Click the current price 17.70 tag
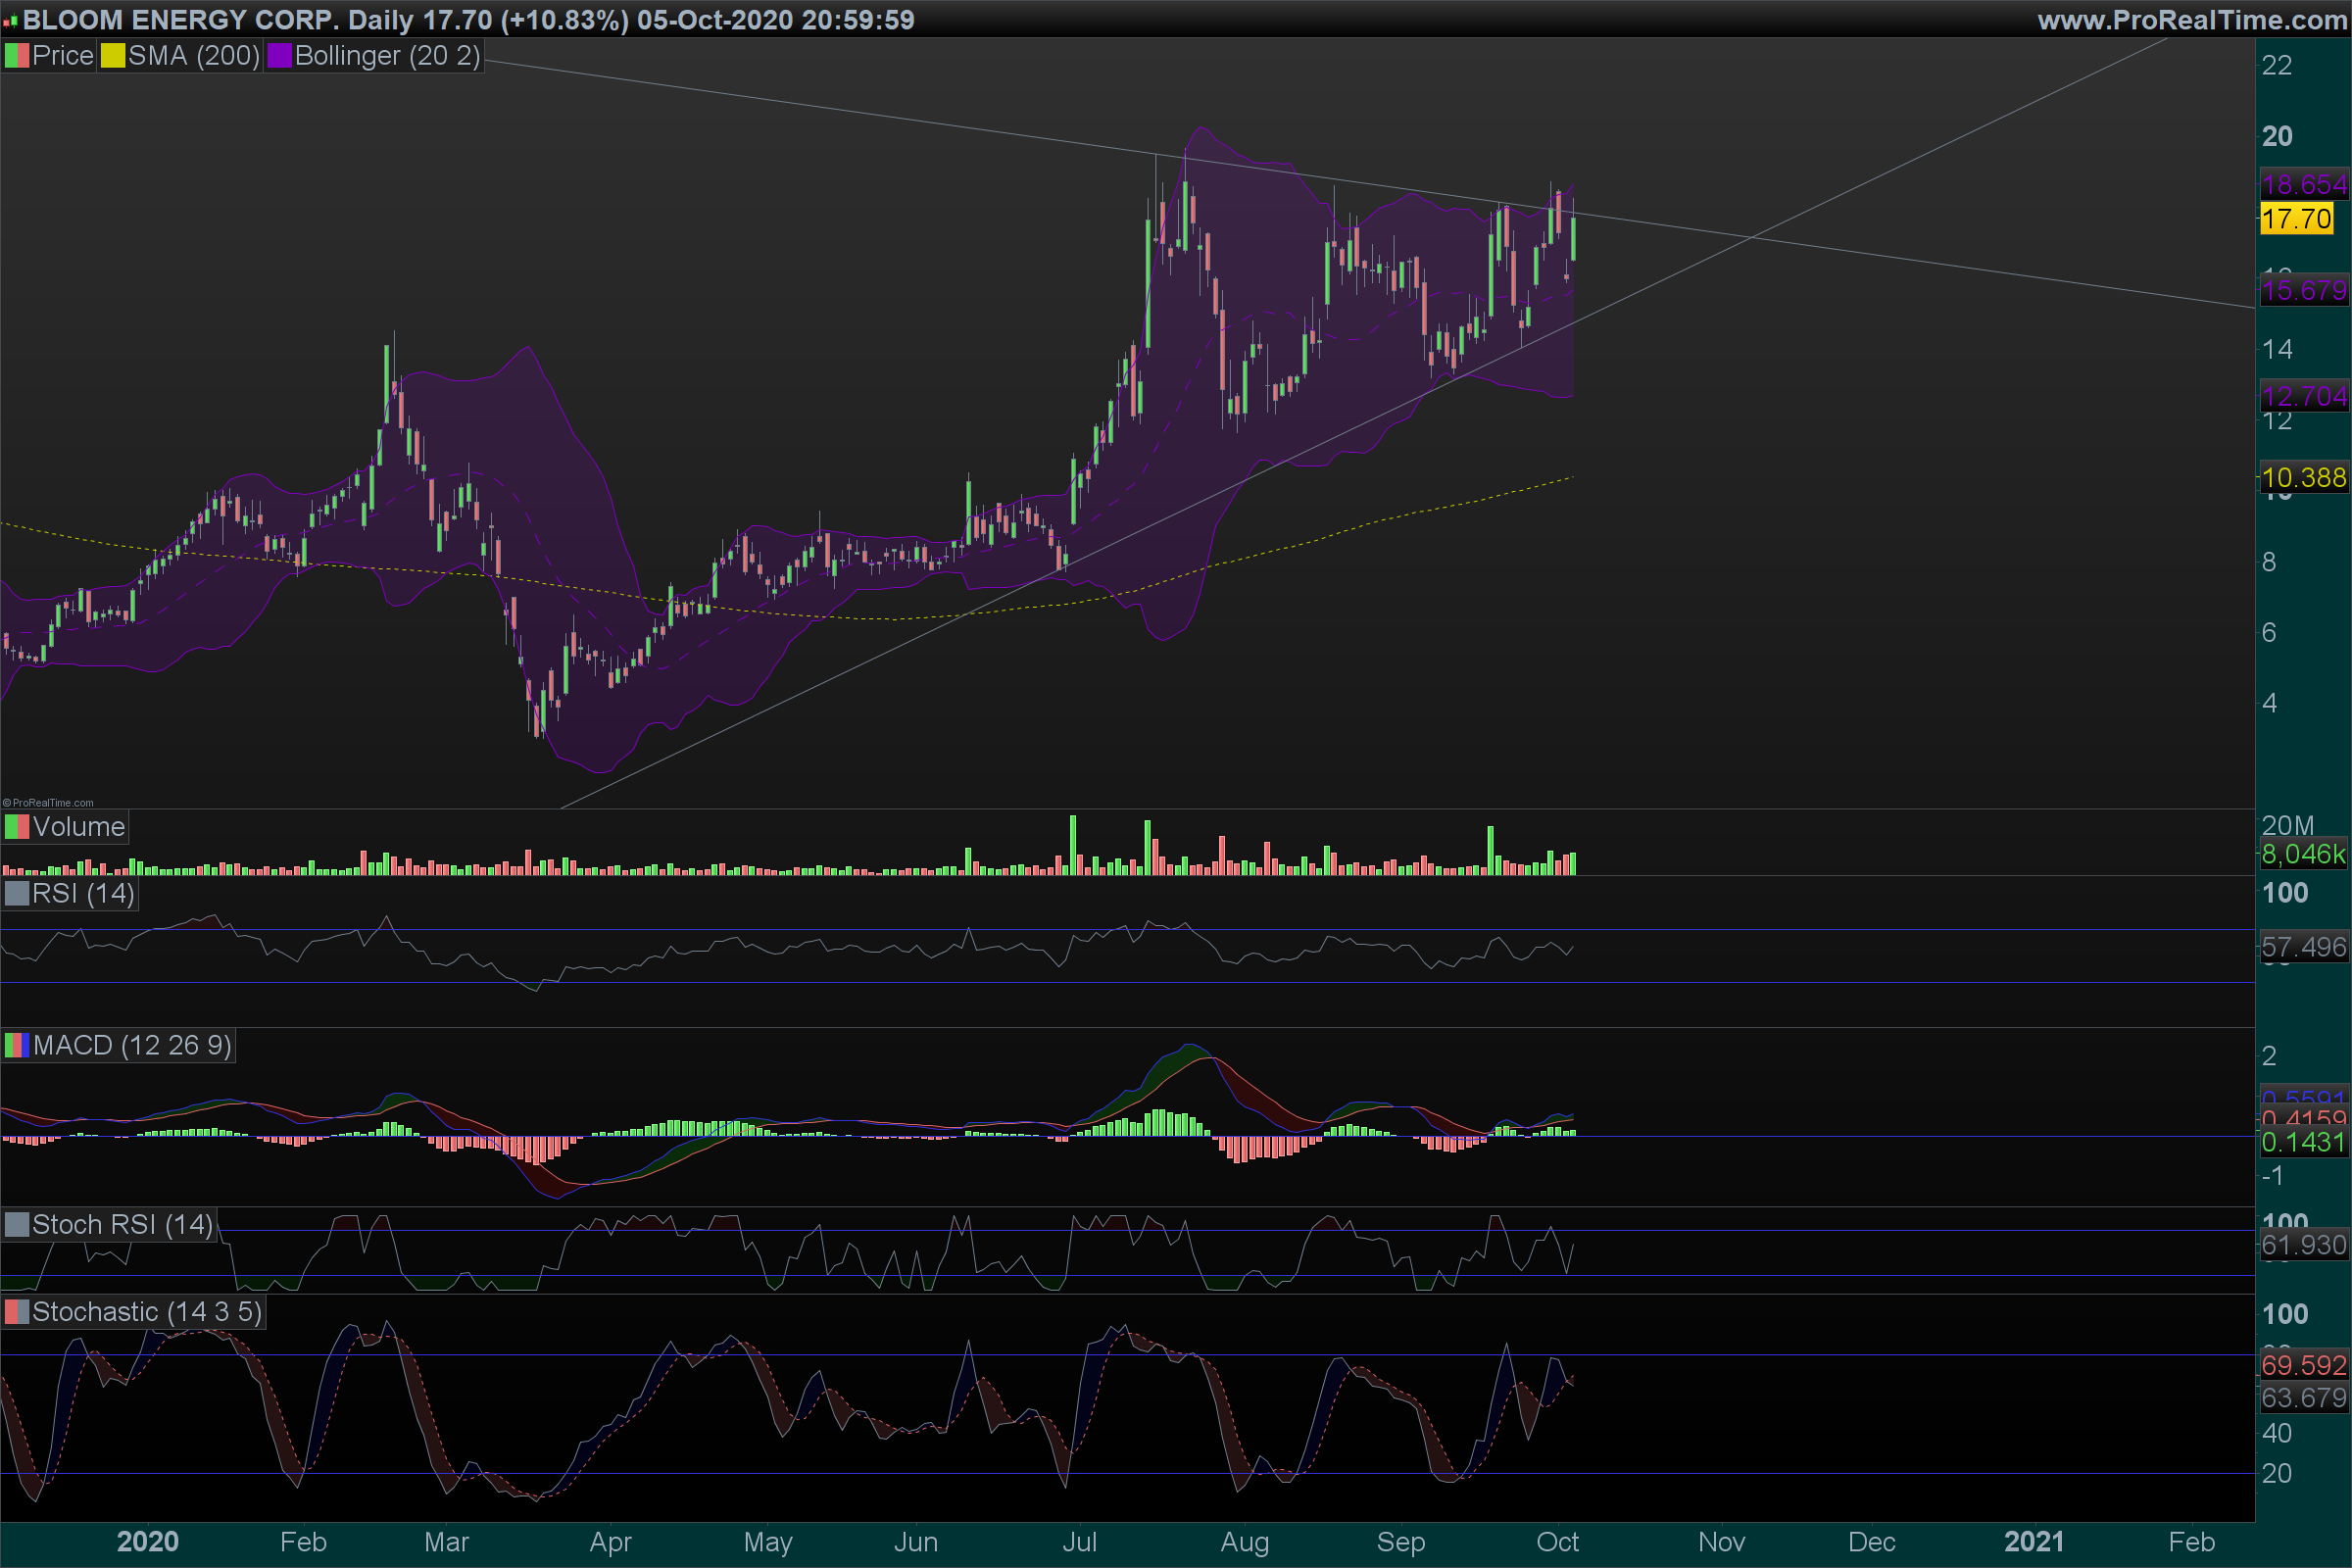 point(2296,219)
